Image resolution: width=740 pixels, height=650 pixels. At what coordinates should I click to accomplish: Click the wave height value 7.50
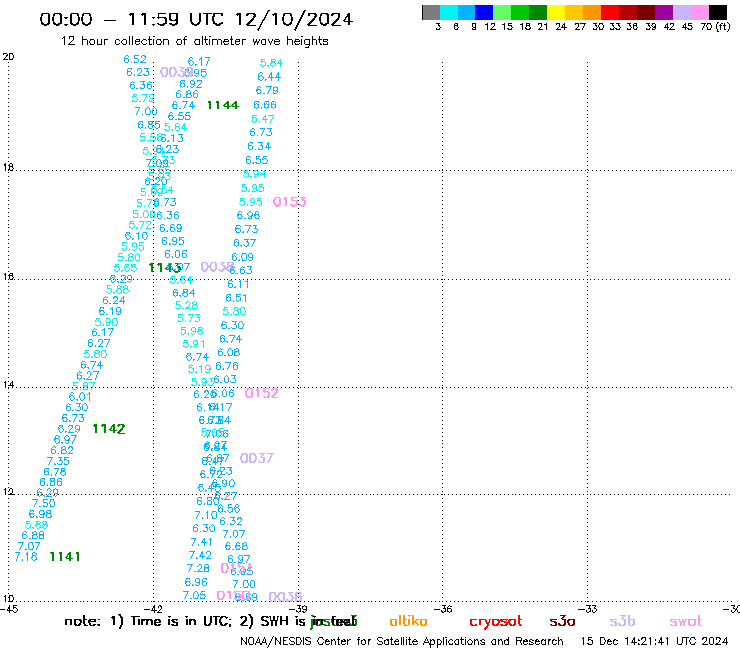(44, 503)
